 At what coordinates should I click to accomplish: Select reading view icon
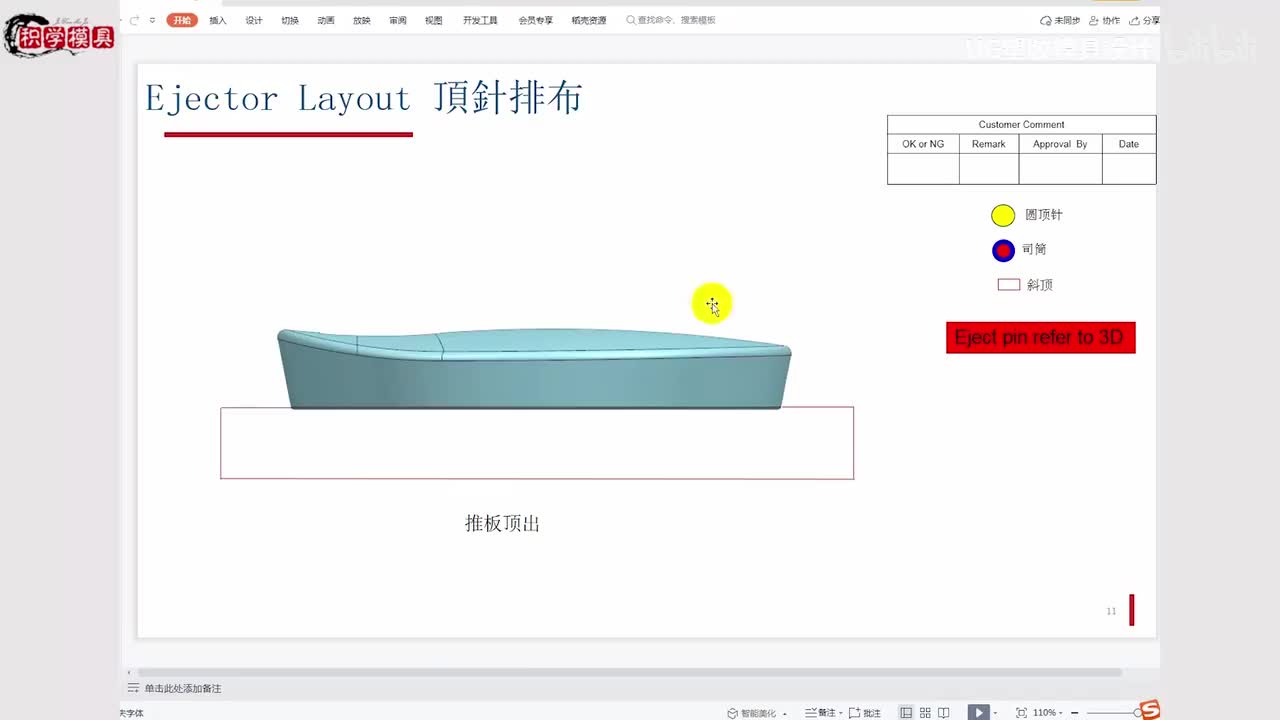pos(944,713)
